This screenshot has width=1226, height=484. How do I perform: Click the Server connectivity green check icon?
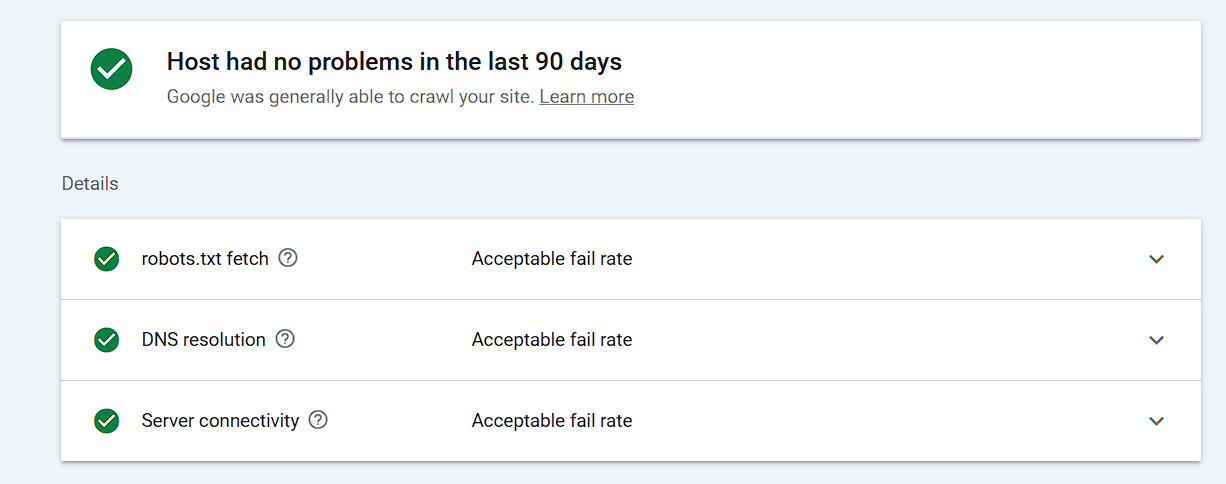coord(106,421)
